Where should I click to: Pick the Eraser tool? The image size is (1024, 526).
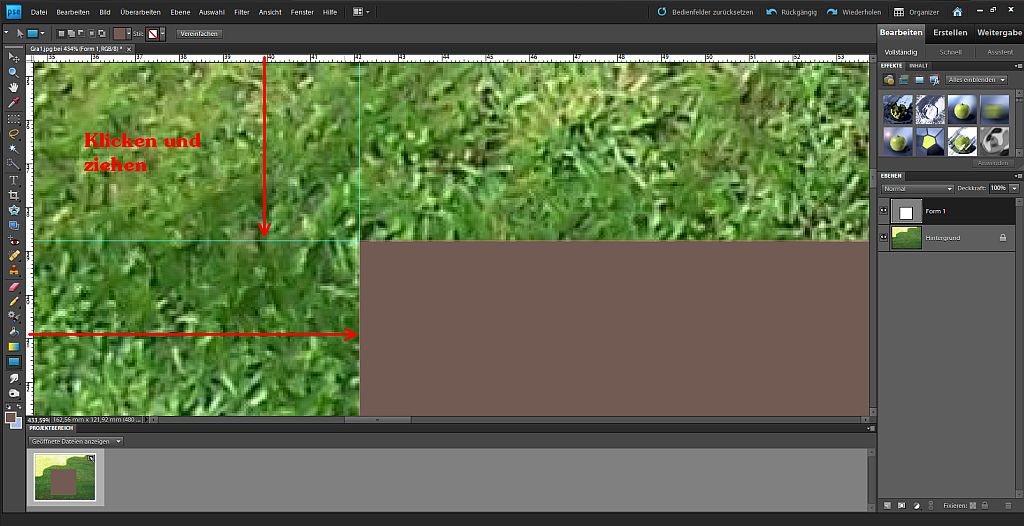(13, 286)
